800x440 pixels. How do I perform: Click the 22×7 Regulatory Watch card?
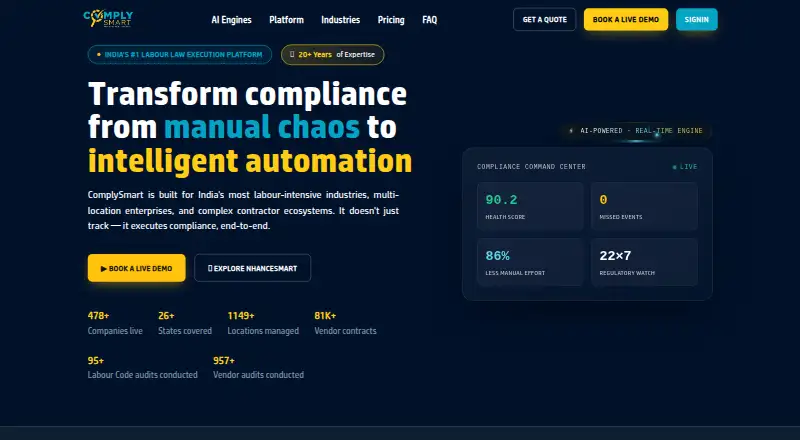click(x=644, y=262)
